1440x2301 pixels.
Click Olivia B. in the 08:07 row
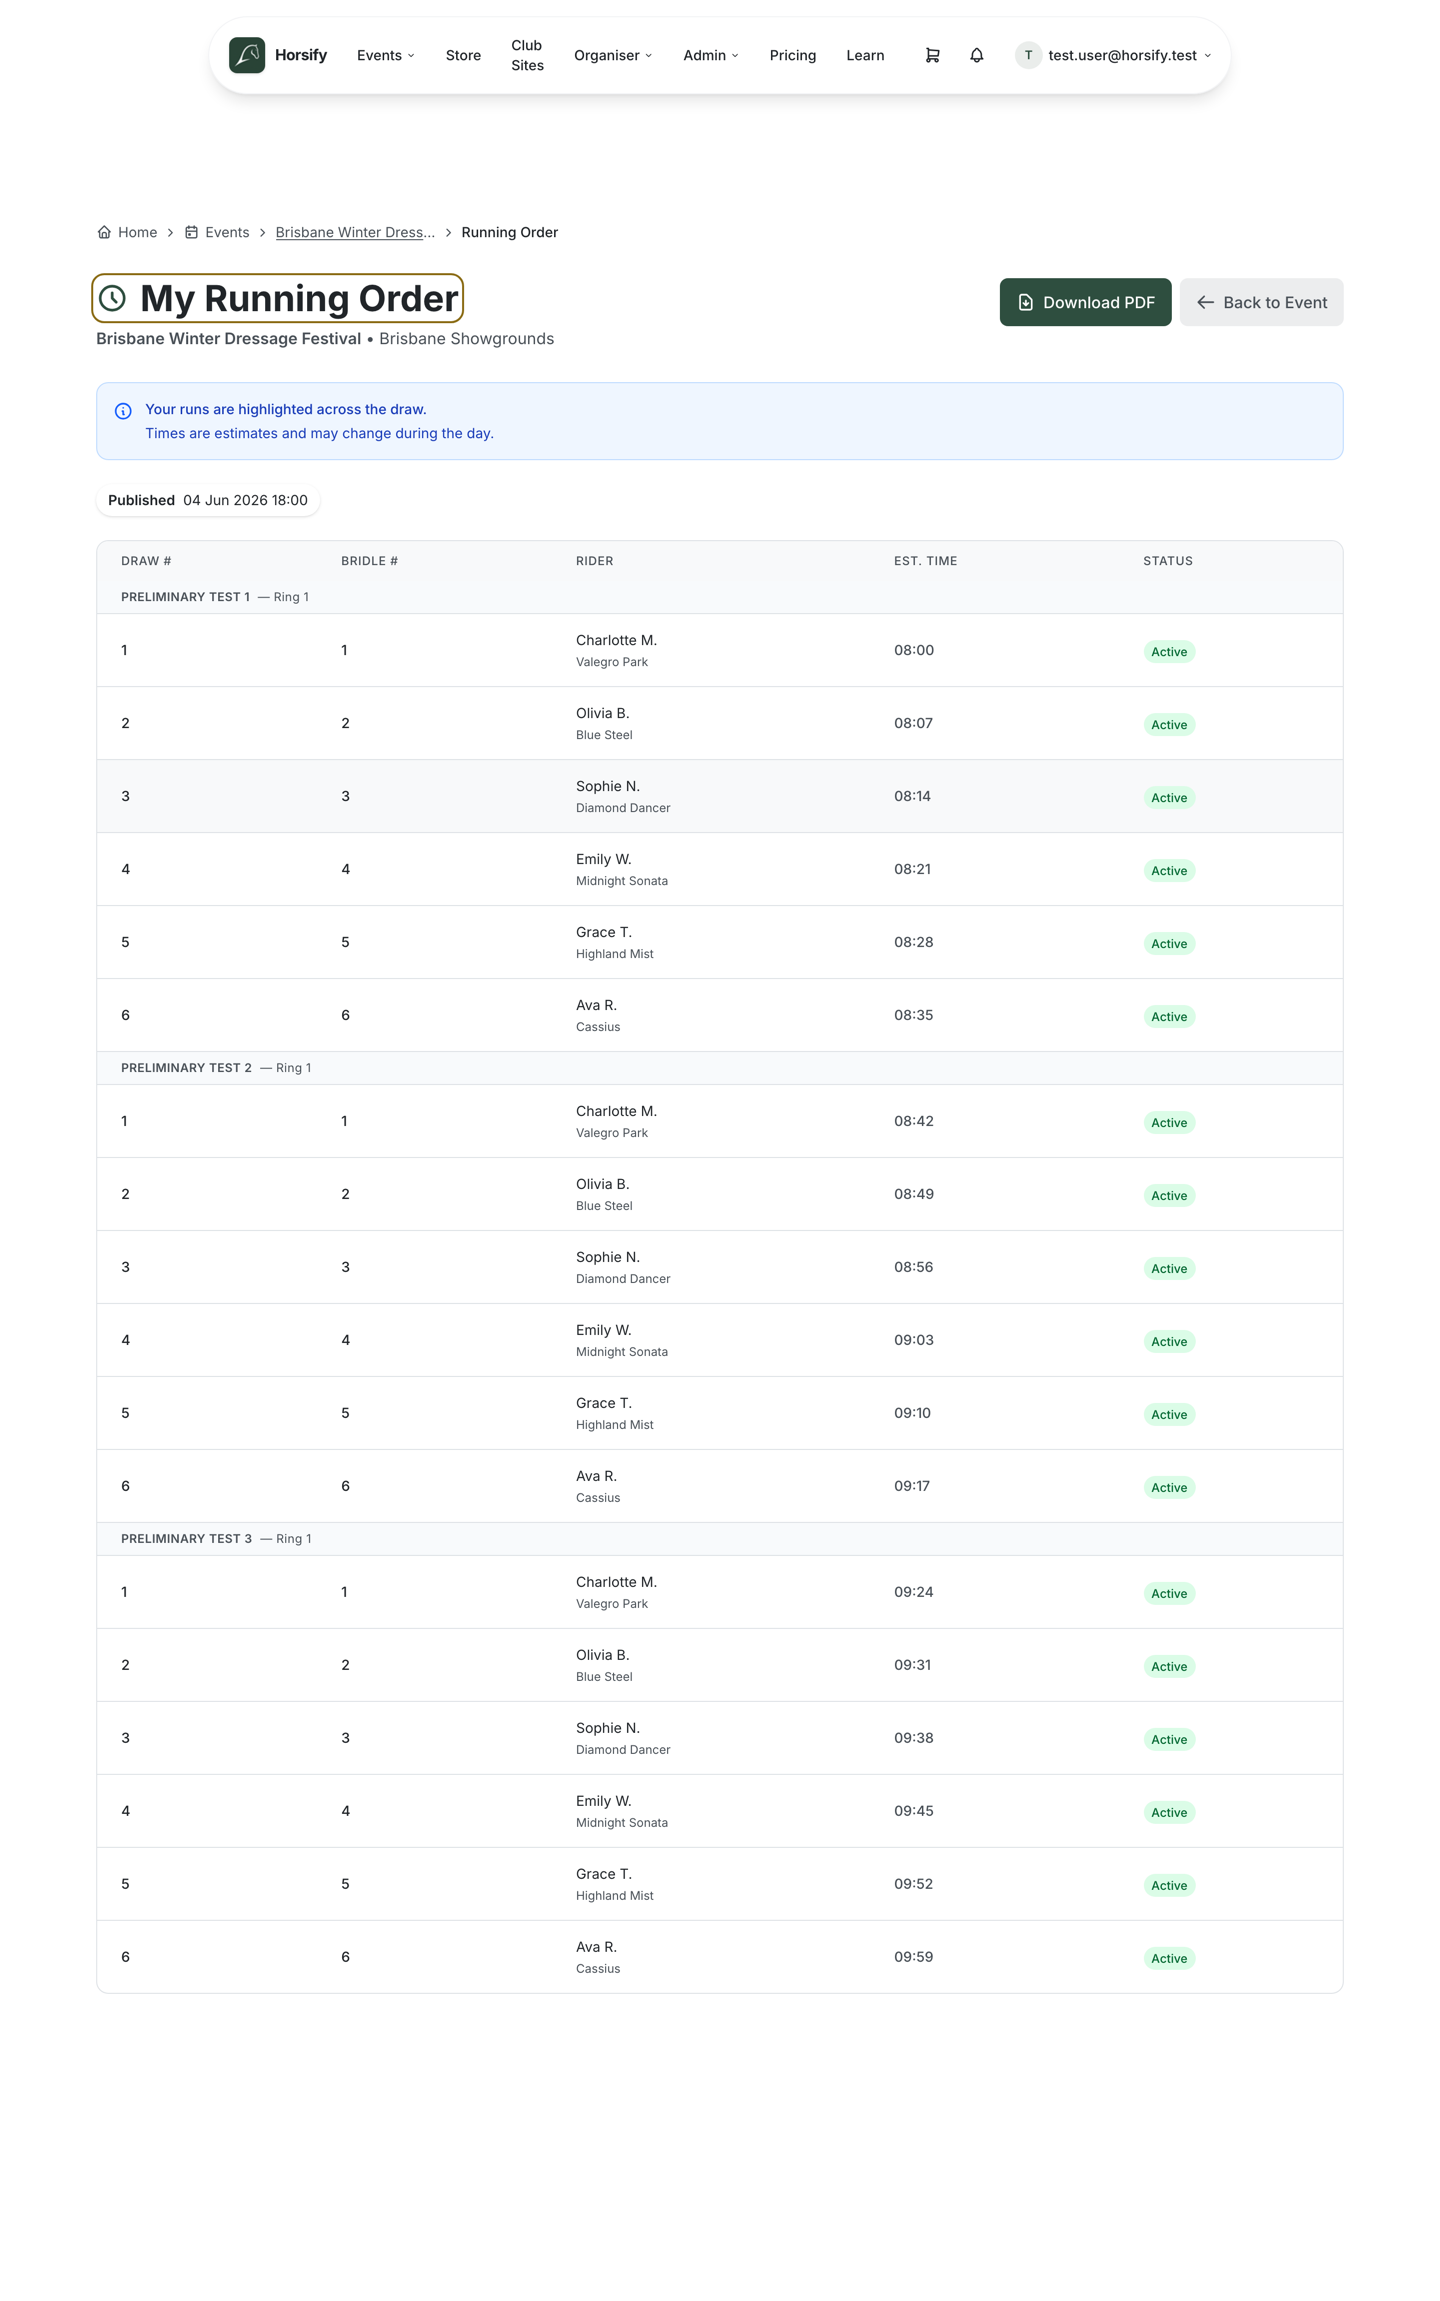click(602, 713)
